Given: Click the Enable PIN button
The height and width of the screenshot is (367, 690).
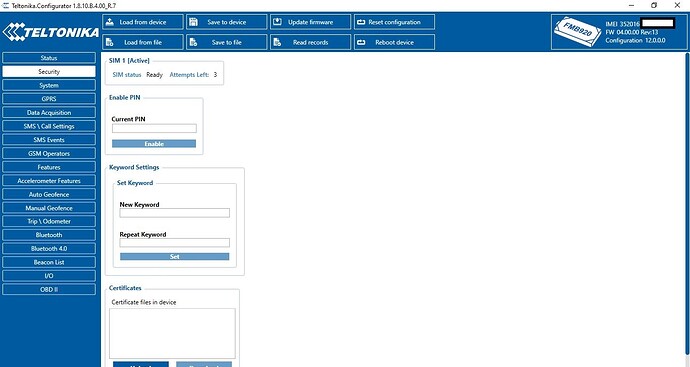Looking at the screenshot, I should tap(154, 144).
